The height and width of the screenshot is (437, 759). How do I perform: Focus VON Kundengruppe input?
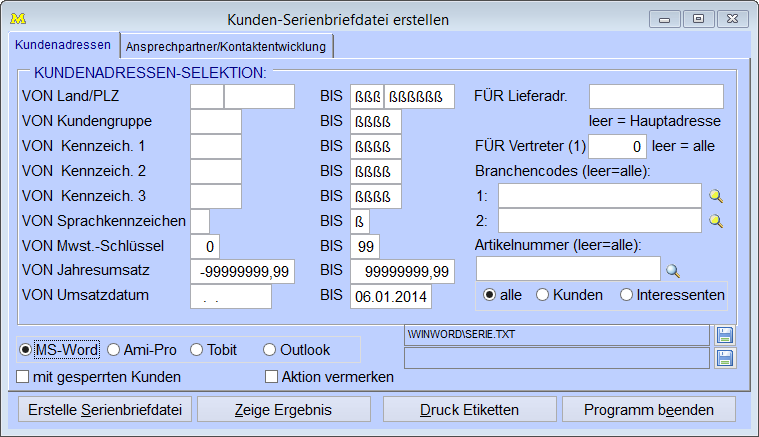(x=216, y=121)
